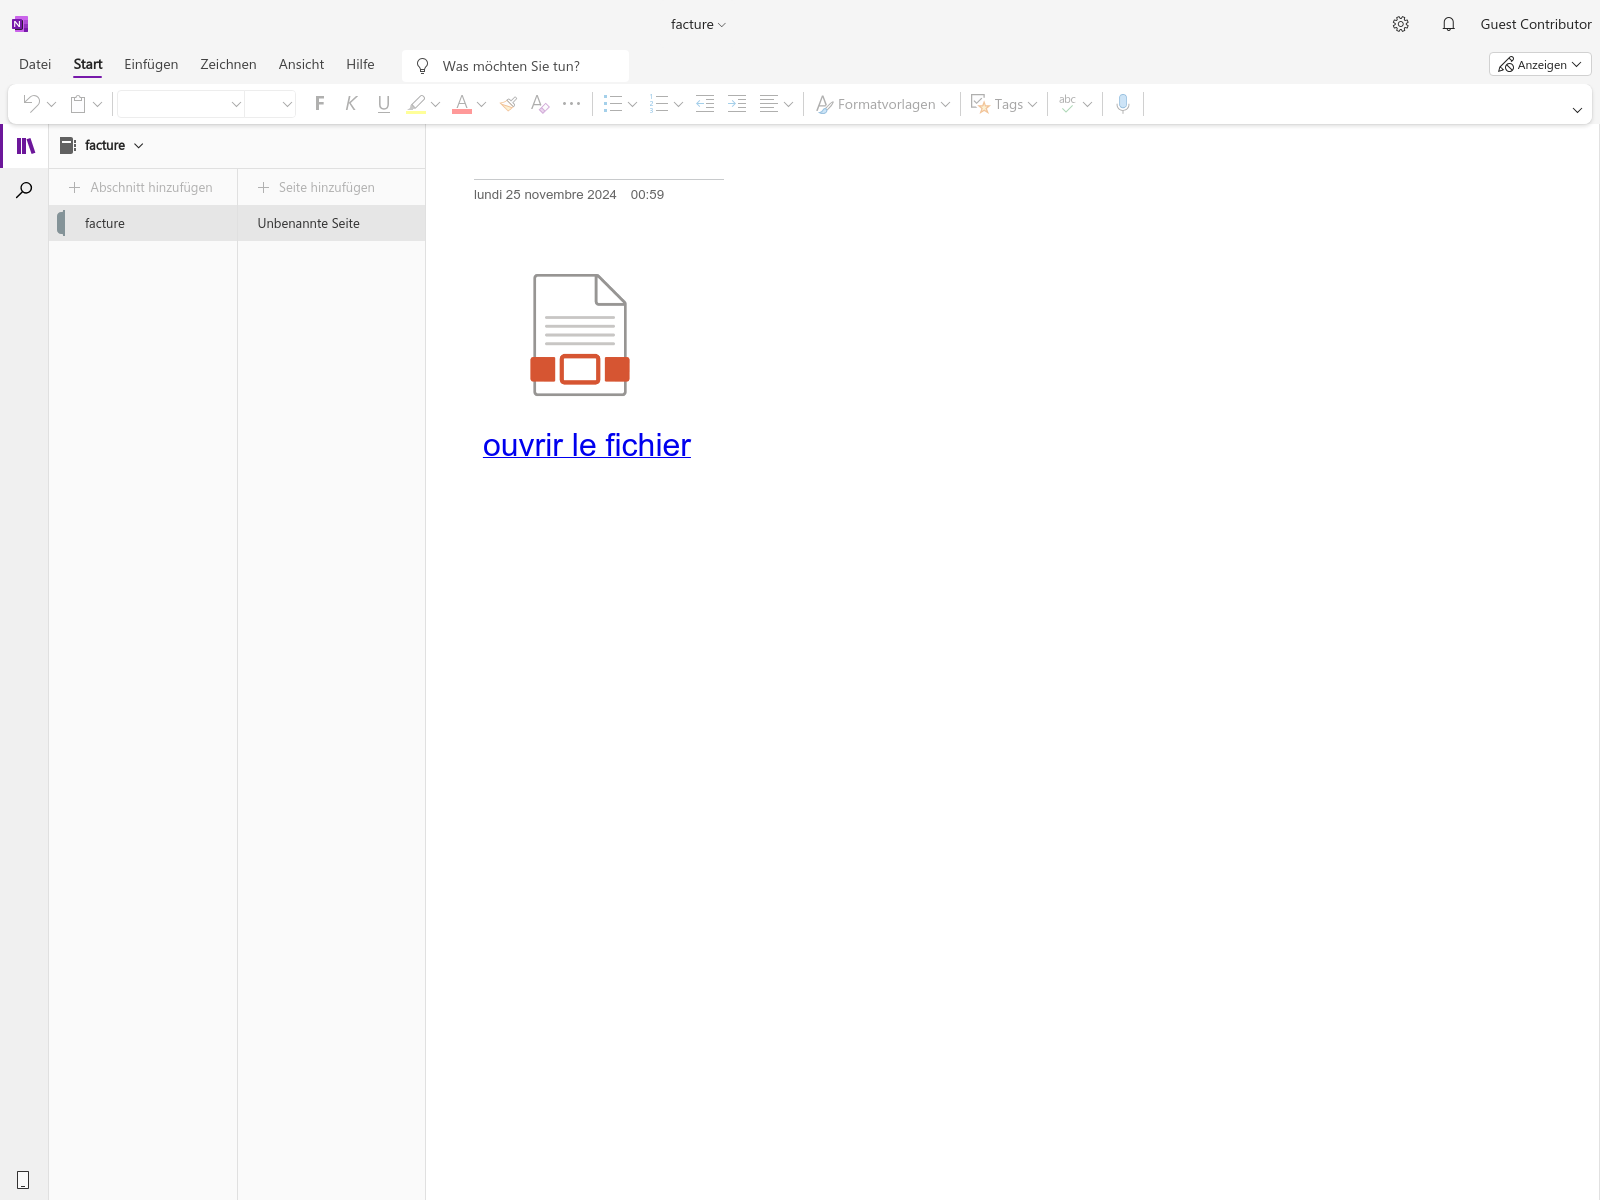
Task: Click the Clear Formatting eraser icon
Action: click(x=540, y=103)
